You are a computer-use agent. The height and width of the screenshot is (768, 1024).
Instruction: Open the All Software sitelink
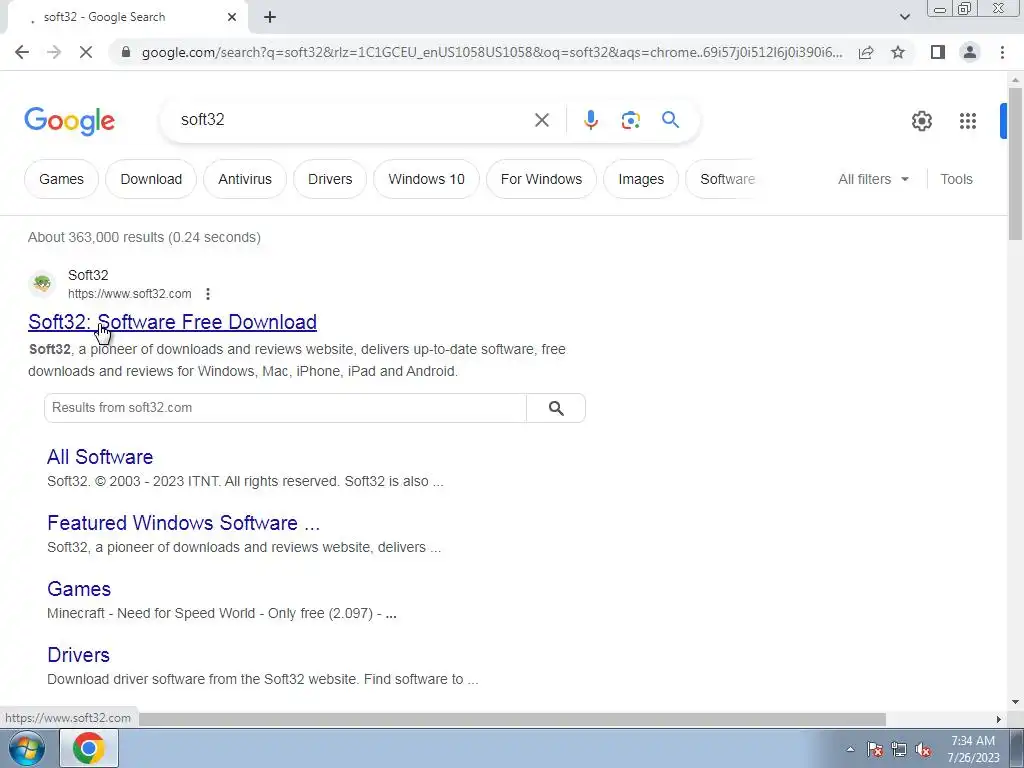click(x=100, y=457)
